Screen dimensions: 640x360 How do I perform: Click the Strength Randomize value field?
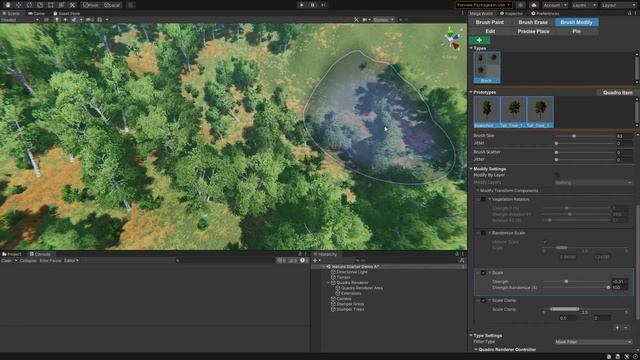click(x=620, y=287)
